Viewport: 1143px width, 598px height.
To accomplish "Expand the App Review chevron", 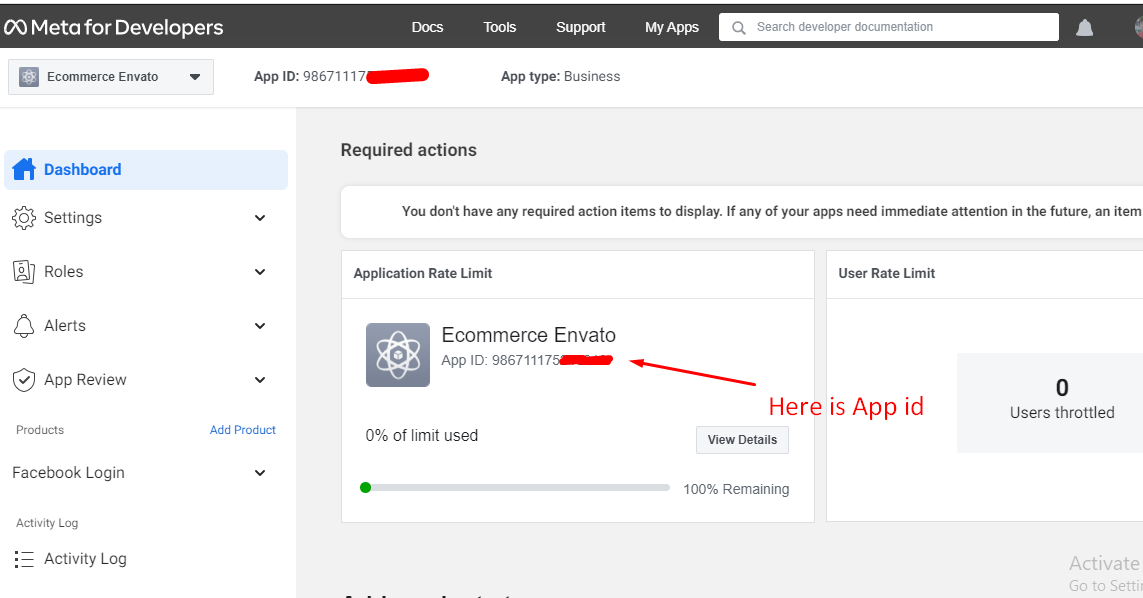I will coord(260,380).
